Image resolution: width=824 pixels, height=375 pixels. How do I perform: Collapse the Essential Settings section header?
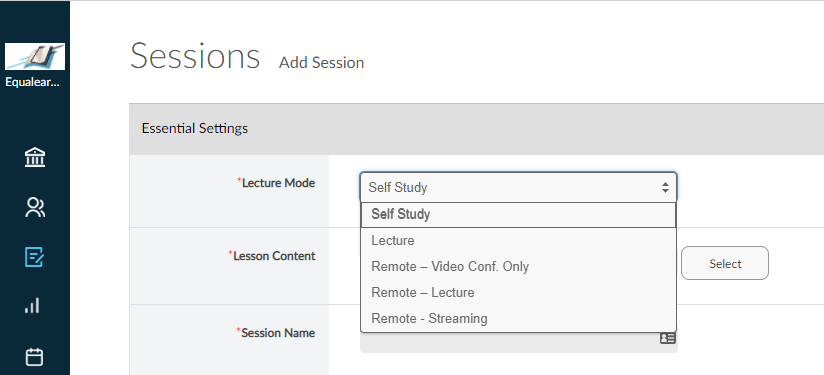pos(477,129)
